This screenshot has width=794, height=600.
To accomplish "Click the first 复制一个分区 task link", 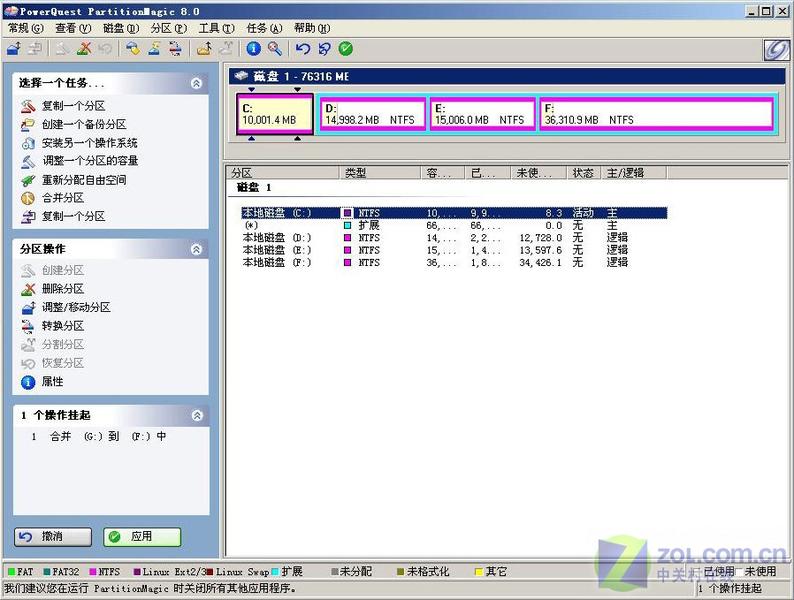I will pos(73,106).
